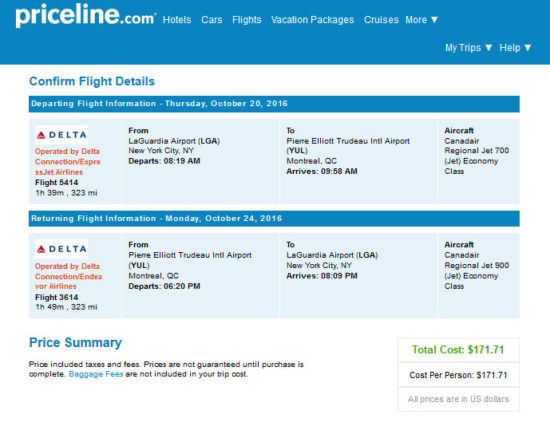Select Flight 5414 text
Screen dimensions: 550x434
(x=56, y=182)
